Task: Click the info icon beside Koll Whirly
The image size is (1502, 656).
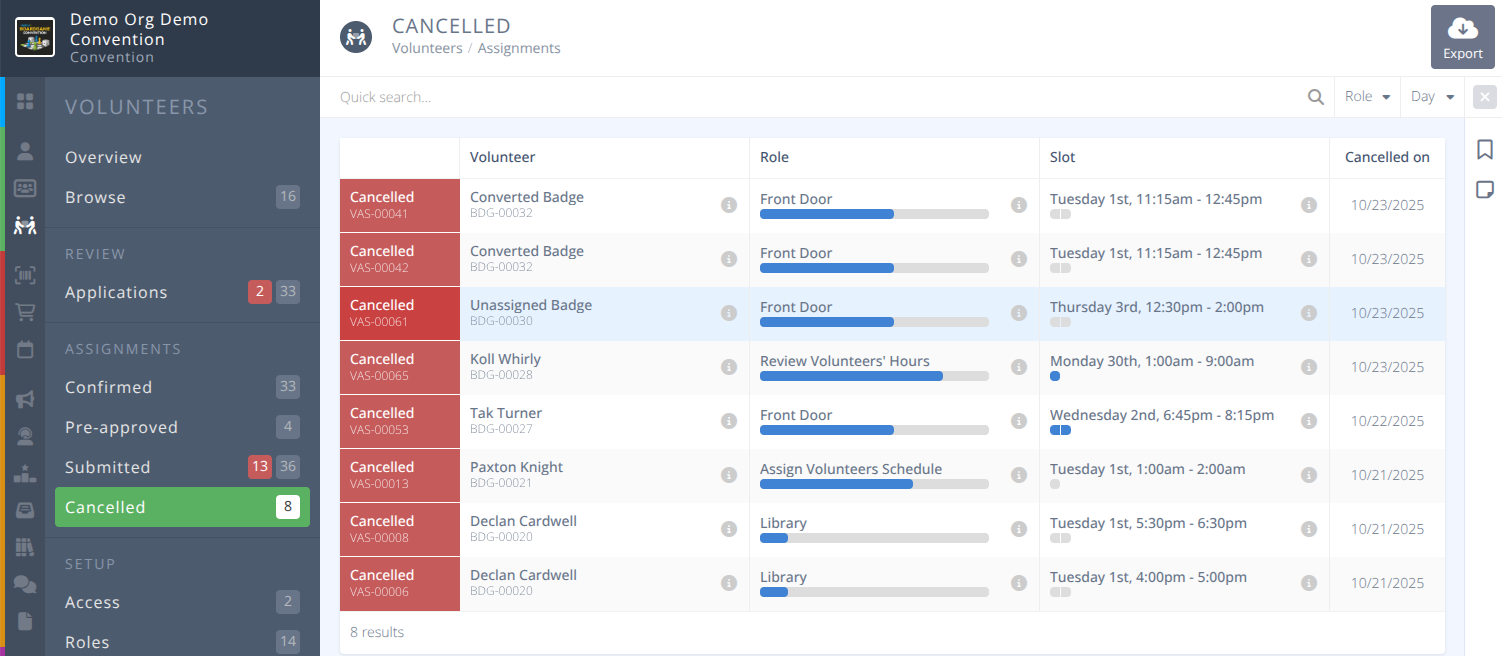Action: click(x=729, y=367)
